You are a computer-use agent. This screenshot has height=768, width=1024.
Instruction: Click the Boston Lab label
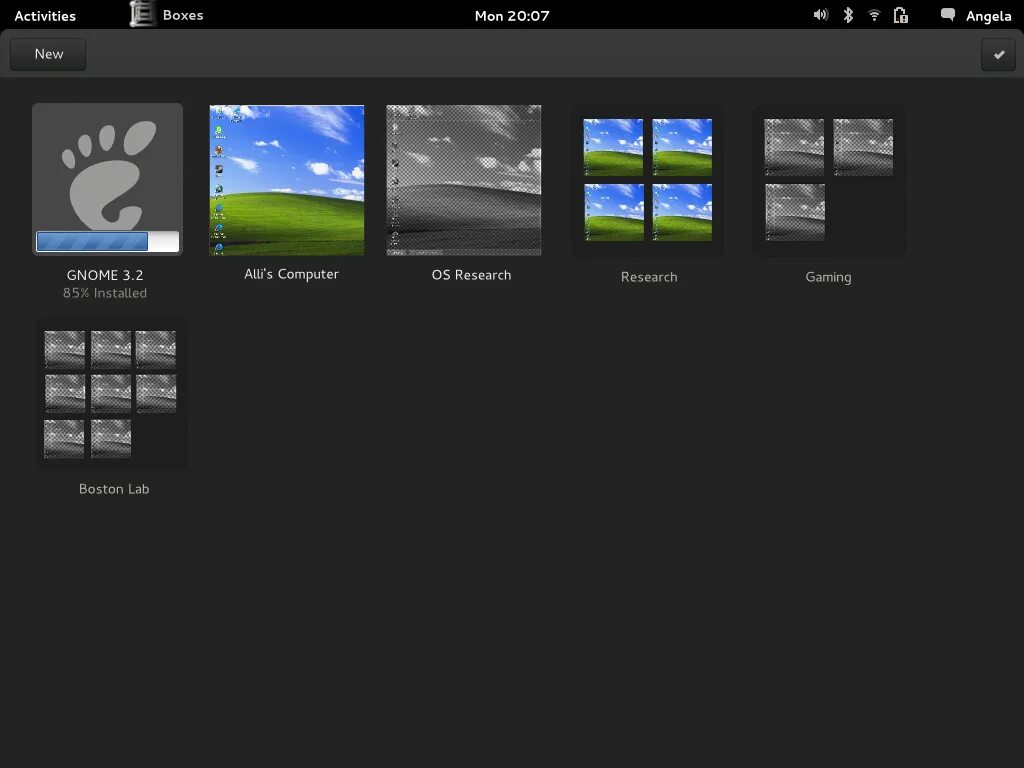(x=114, y=489)
